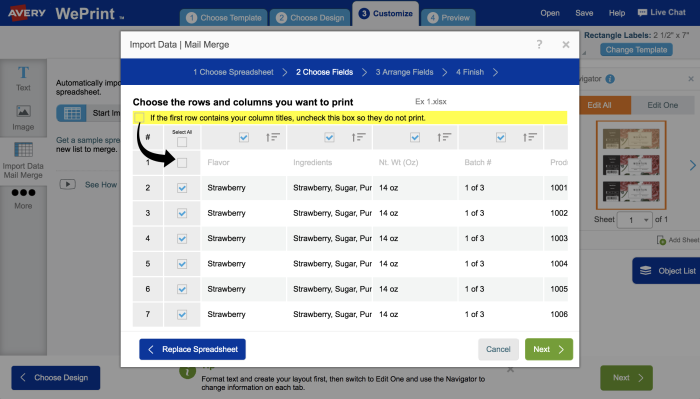Image resolution: width=700 pixels, height=399 pixels.
Task: Sort the Batch # column
Action: (530, 137)
